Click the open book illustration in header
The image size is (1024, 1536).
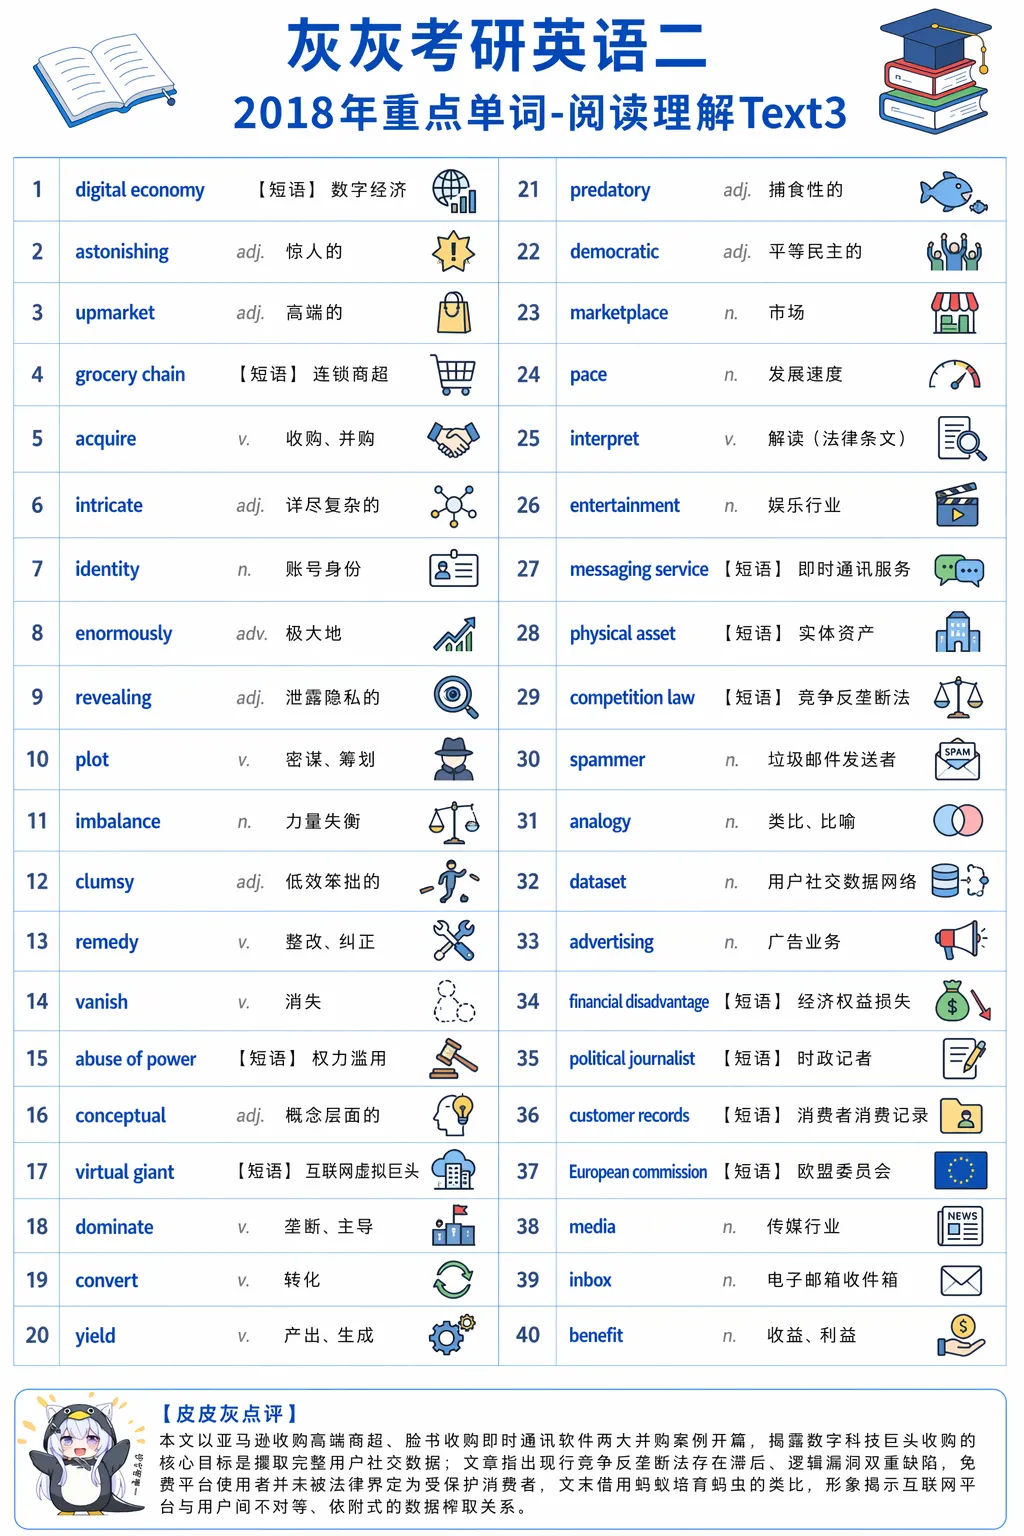(105, 80)
